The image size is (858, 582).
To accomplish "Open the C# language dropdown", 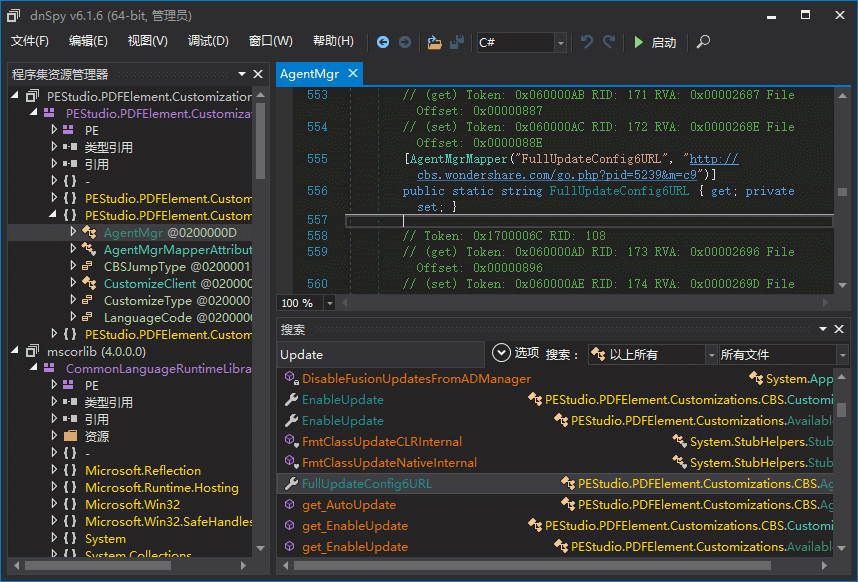I will (x=560, y=43).
